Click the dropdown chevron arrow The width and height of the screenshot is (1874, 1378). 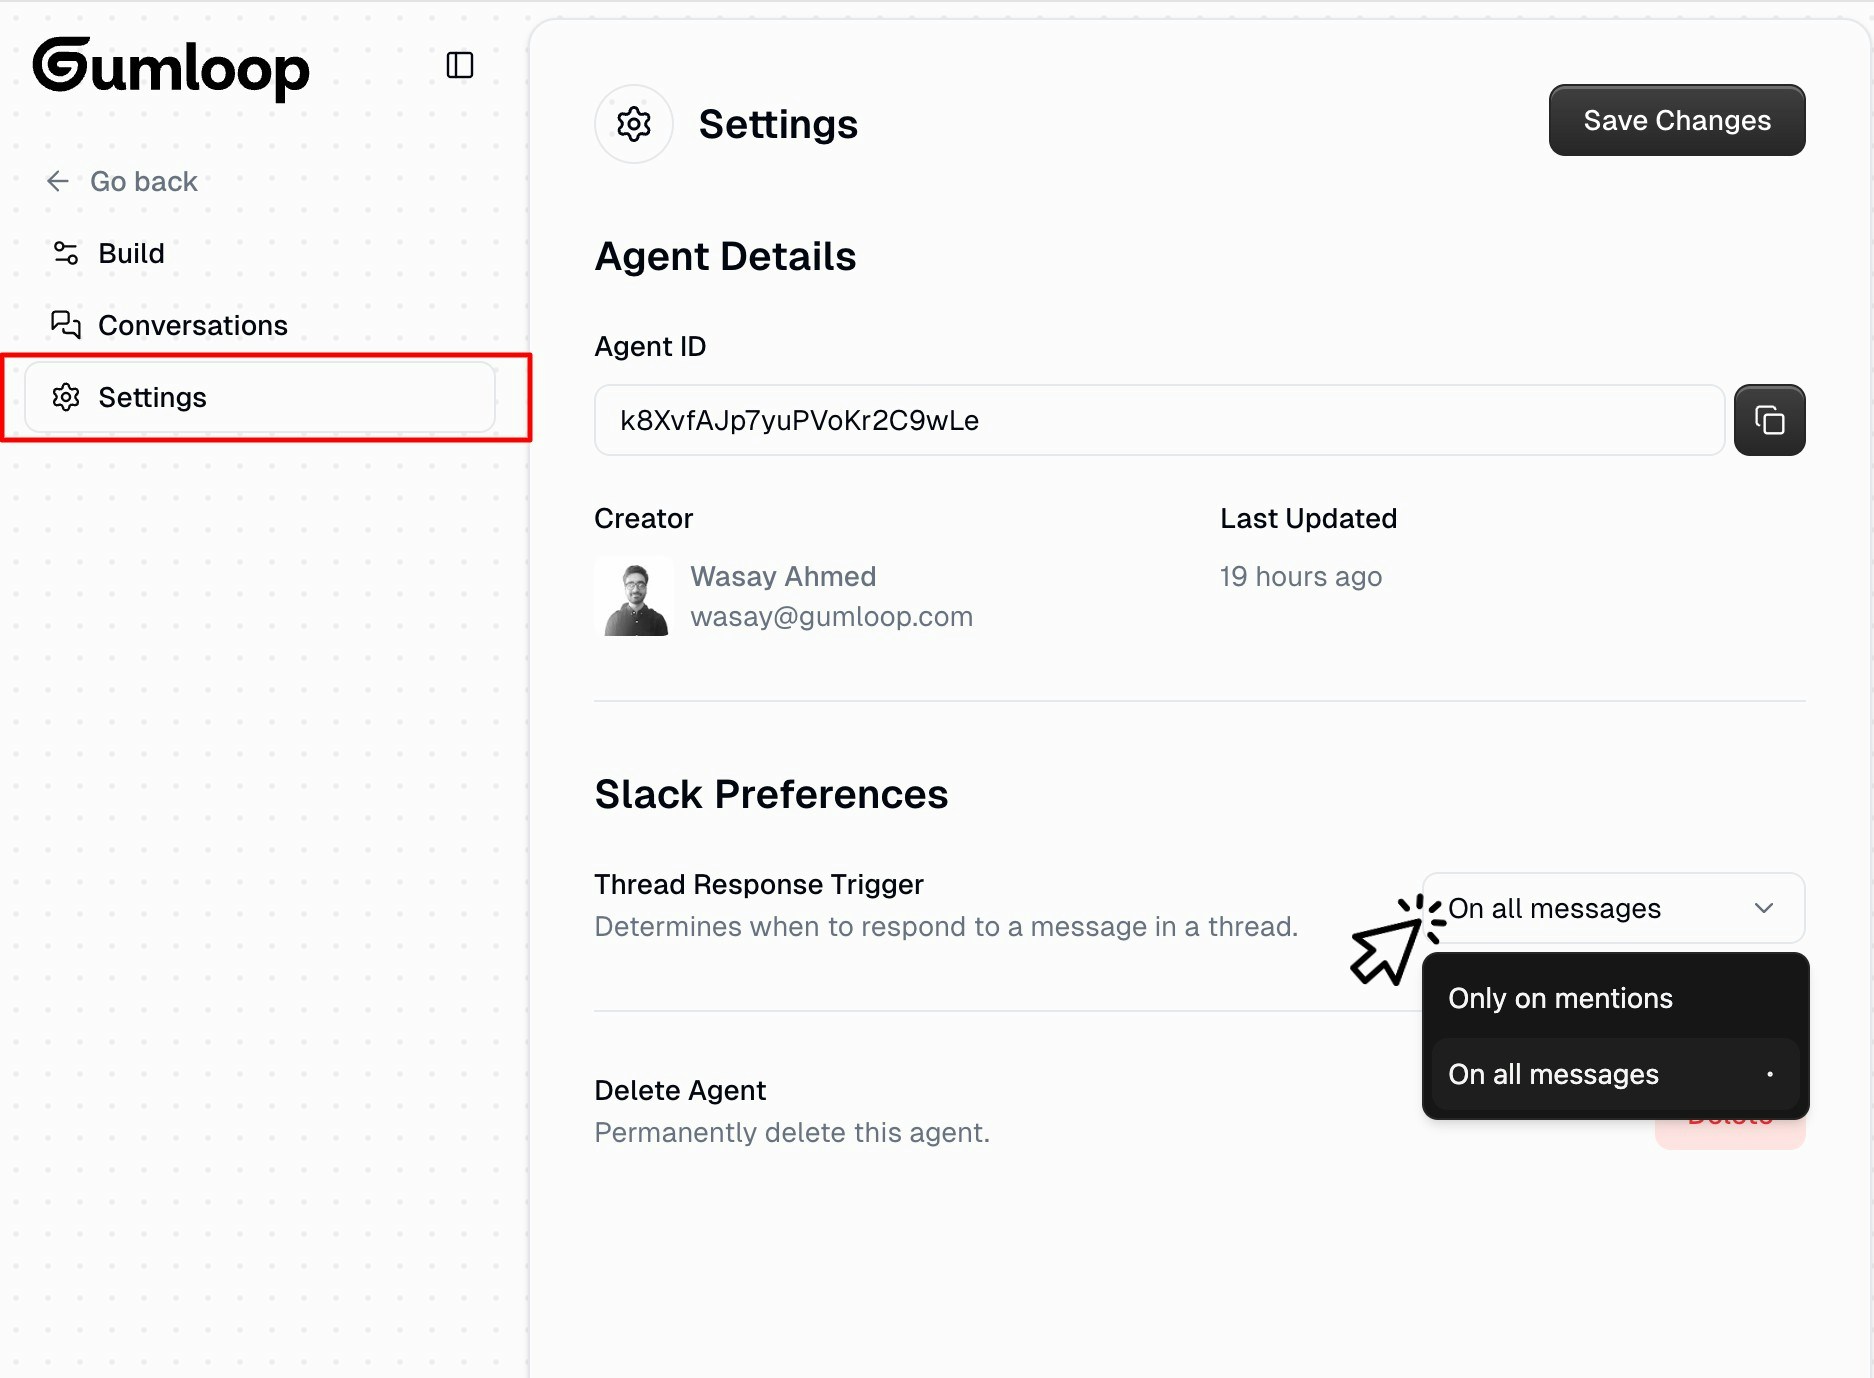[x=1764, y=908]
